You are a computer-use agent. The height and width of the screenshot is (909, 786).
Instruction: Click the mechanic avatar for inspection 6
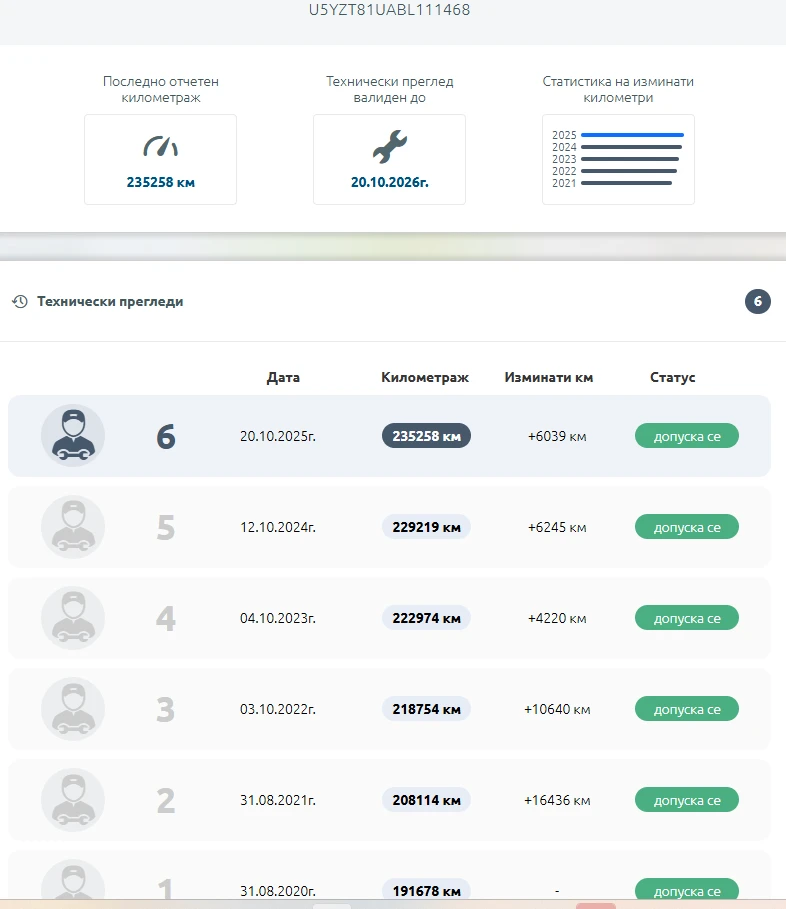[x=72, y=436]
